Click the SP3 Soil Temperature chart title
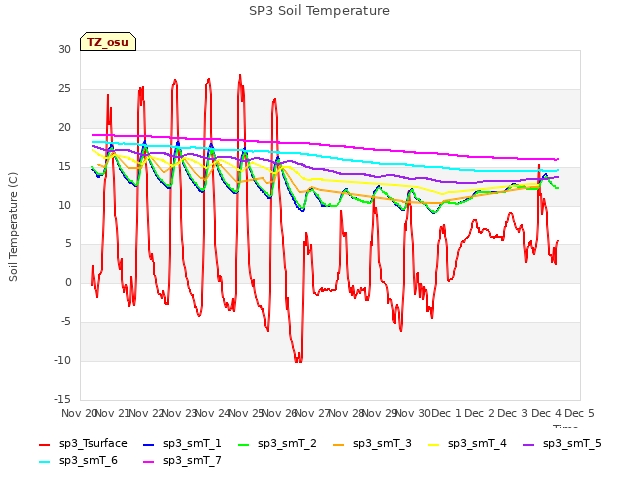The width and height of the screenshot is (640, 480). 319,11
